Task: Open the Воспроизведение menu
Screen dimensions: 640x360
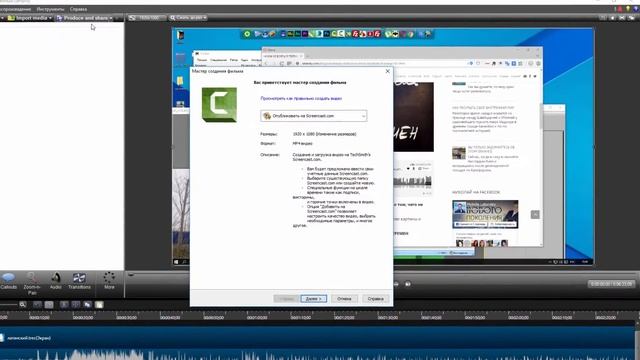Action: coord(15,9)
